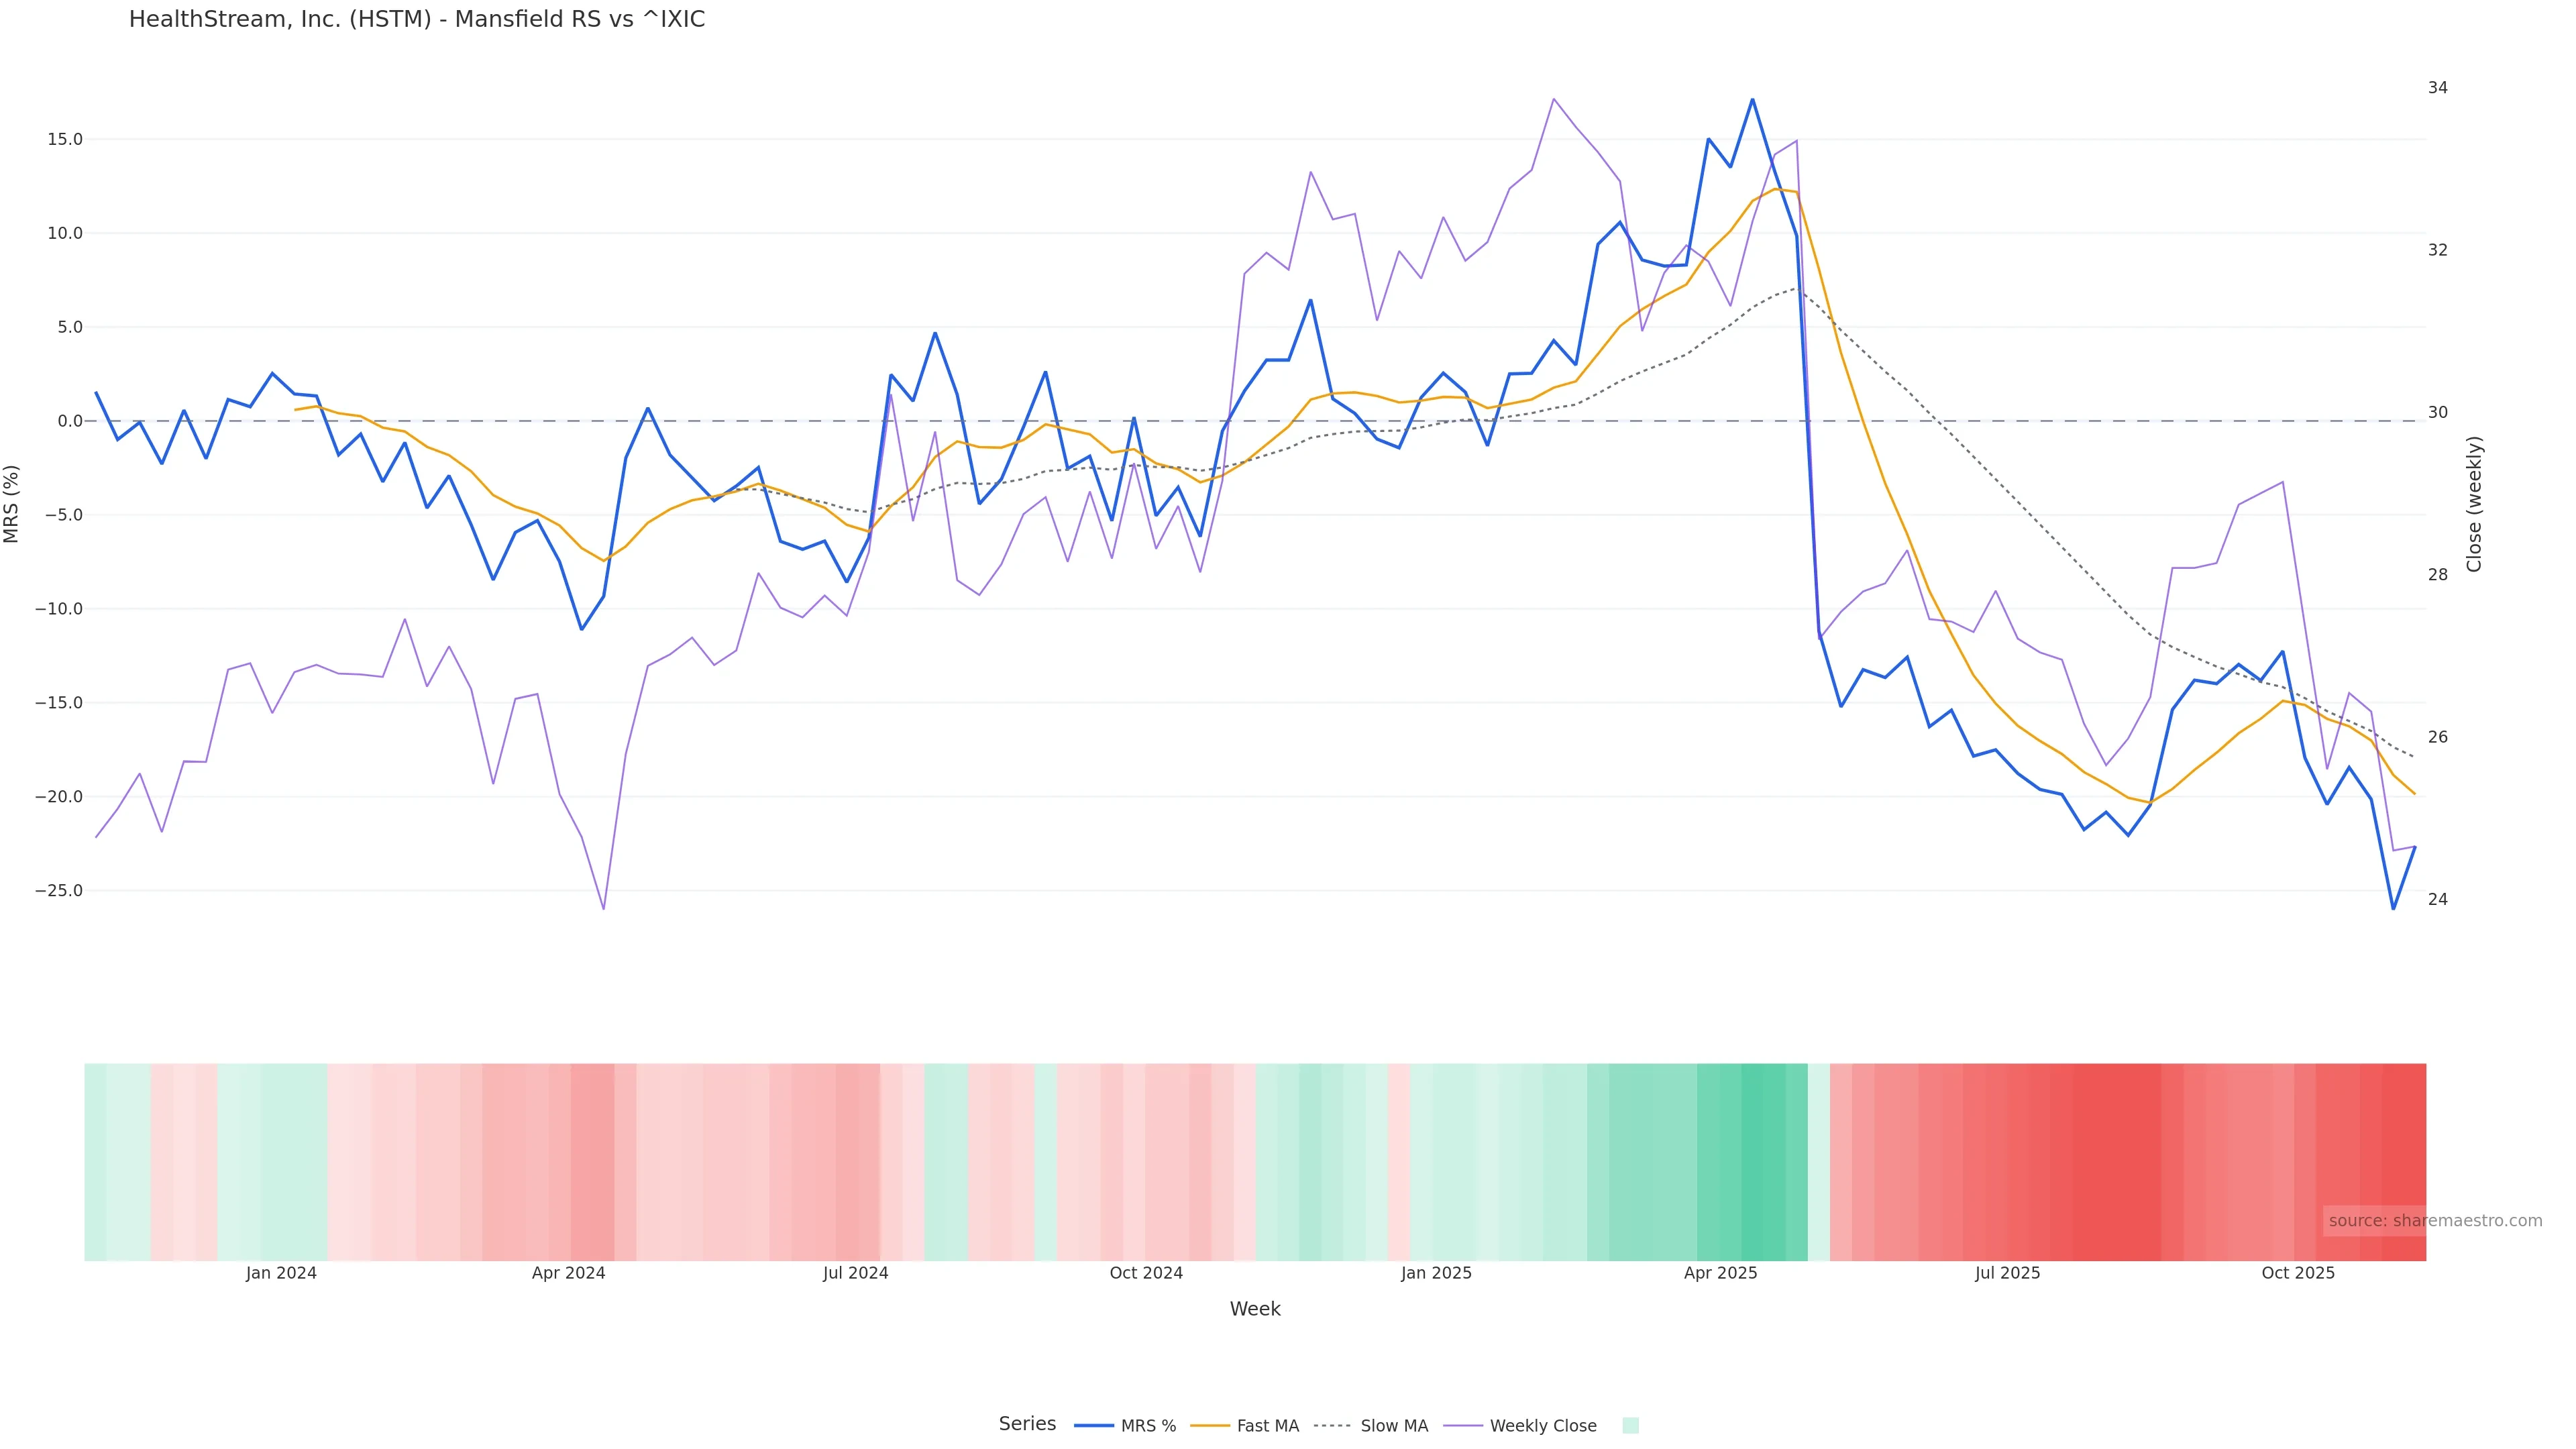Click the pale green legend swatch
The image size is (2576, 1449).
[1630, 1426]
